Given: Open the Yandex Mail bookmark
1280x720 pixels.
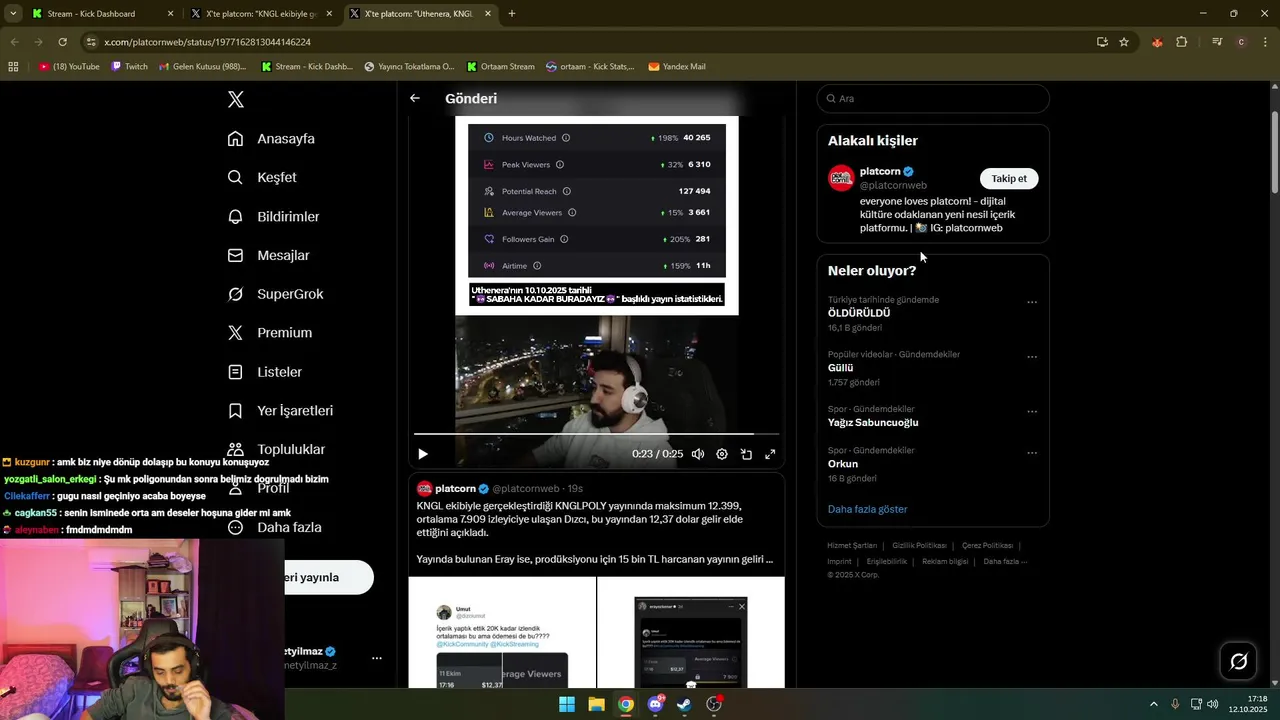Looking at the screenshot, I should (677, 67).
